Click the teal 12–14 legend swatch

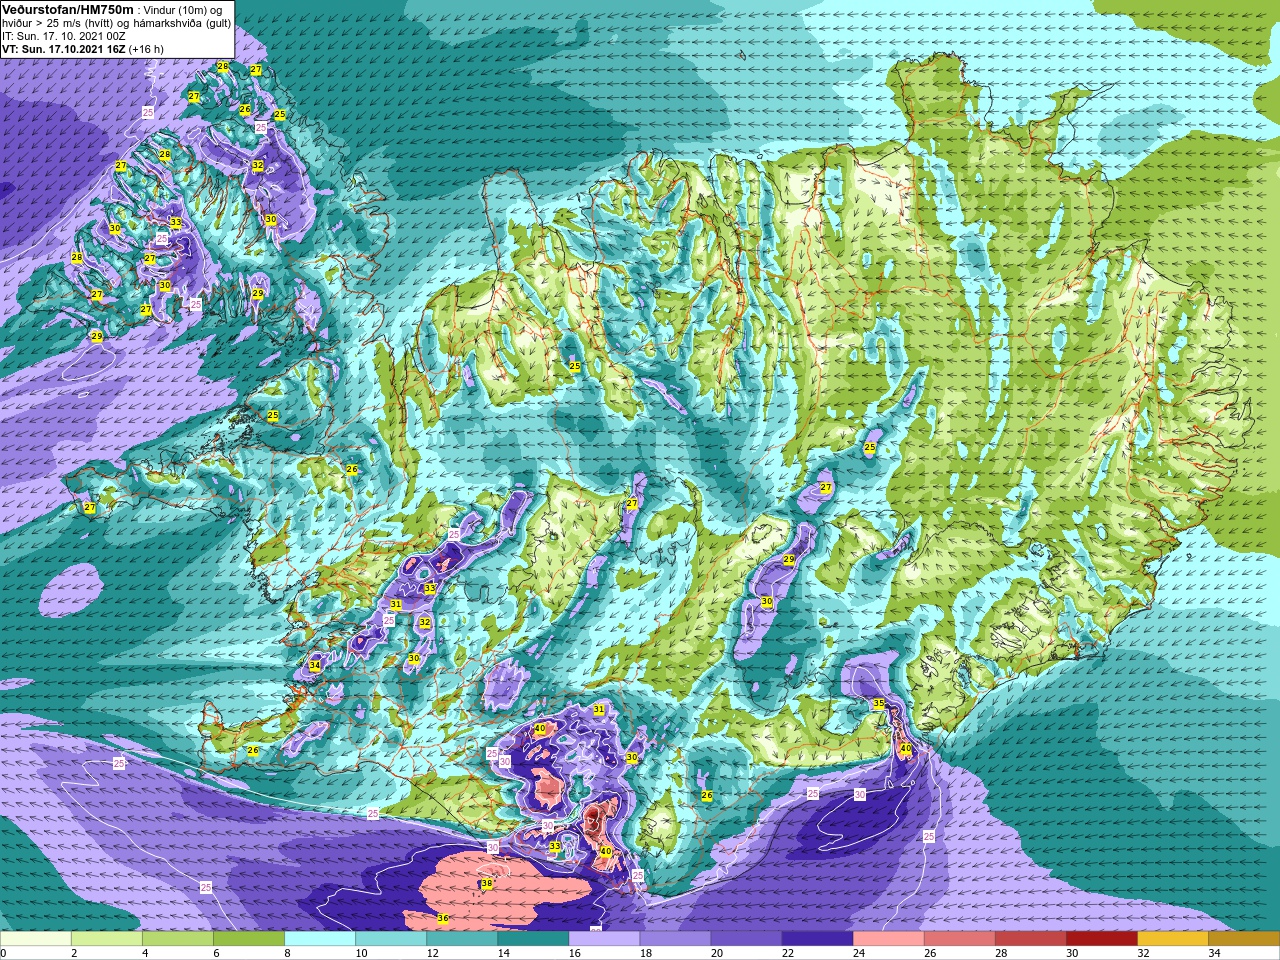tap(462, 939)
